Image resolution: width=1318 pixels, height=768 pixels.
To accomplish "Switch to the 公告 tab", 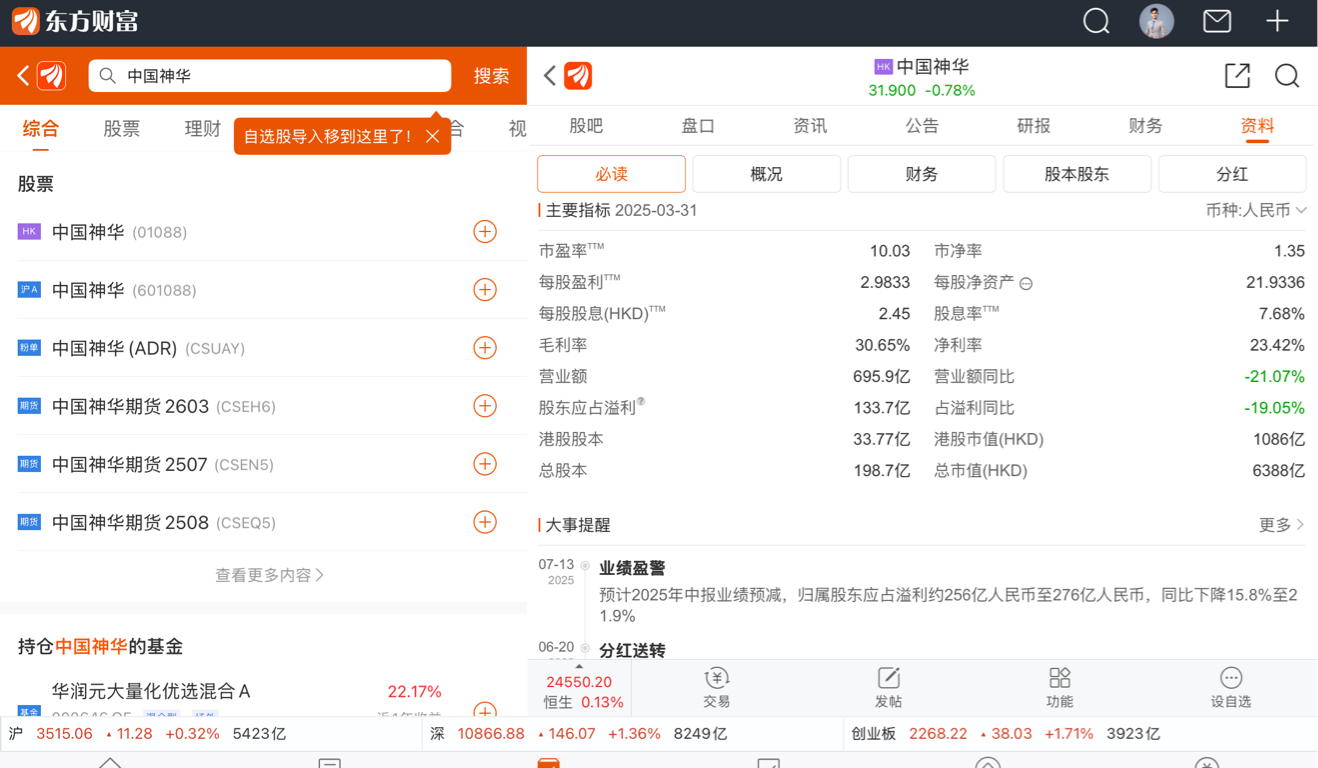I will (x=922, y=126).
